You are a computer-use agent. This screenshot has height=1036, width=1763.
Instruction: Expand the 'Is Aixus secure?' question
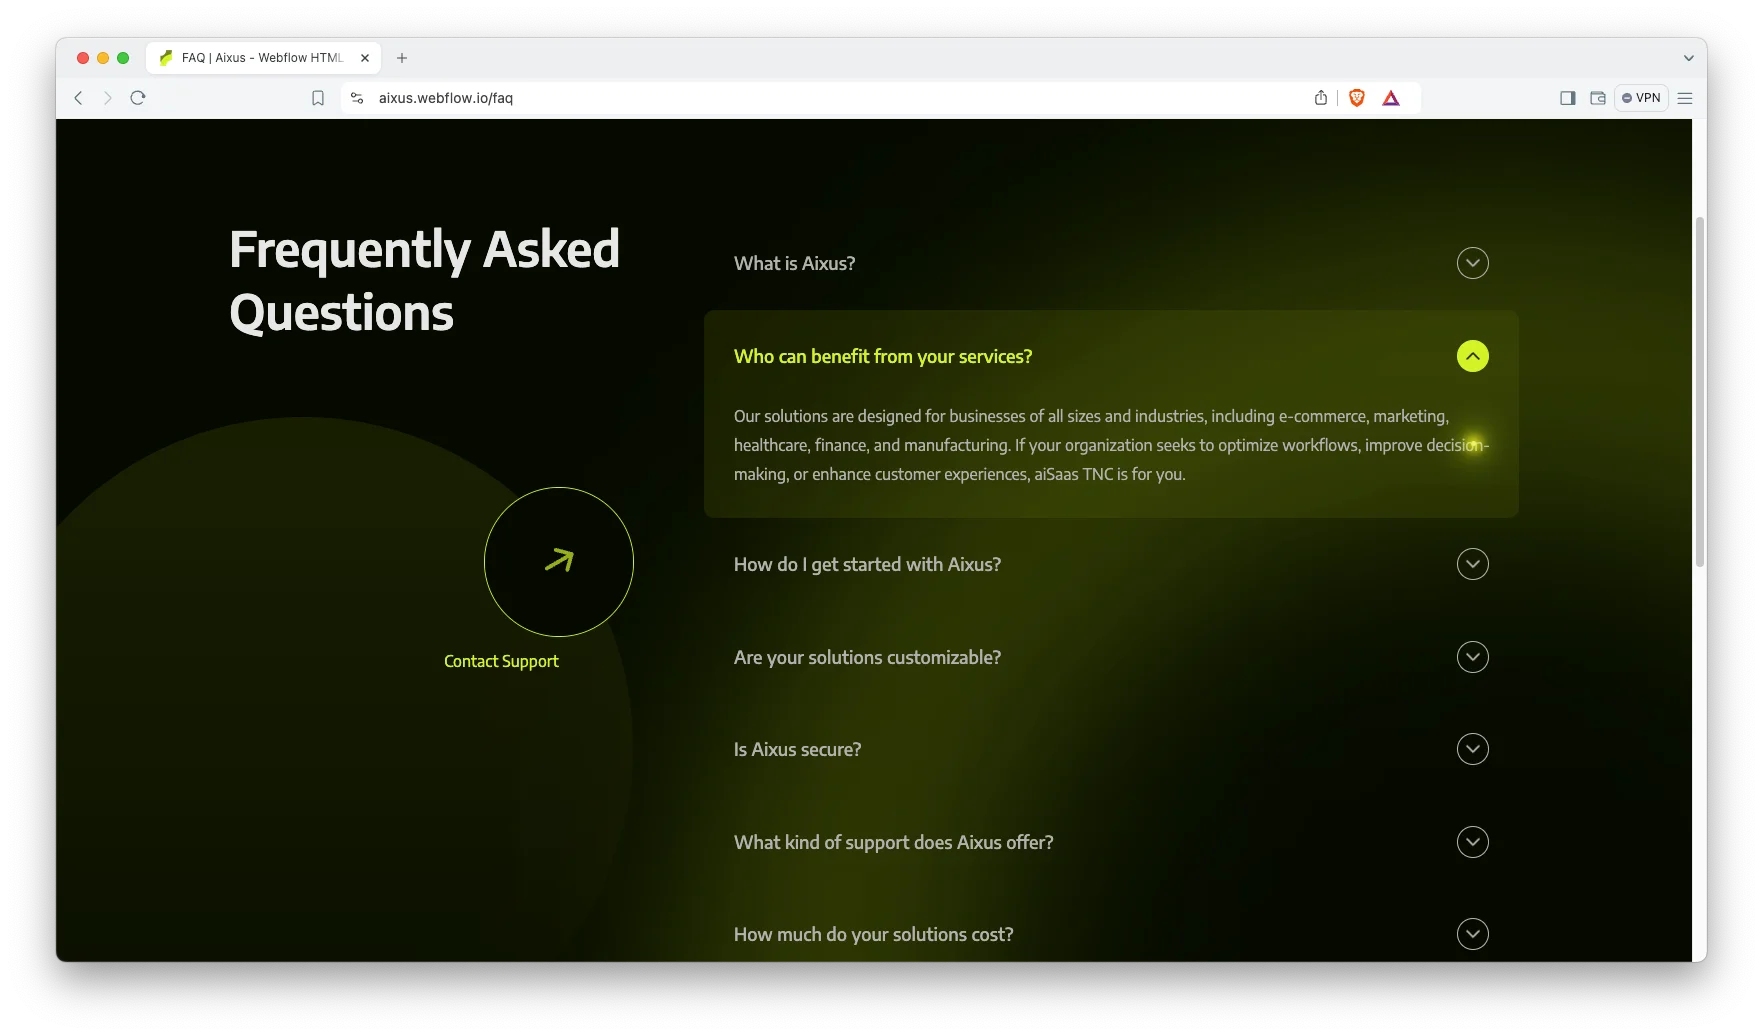(1472, 749)
